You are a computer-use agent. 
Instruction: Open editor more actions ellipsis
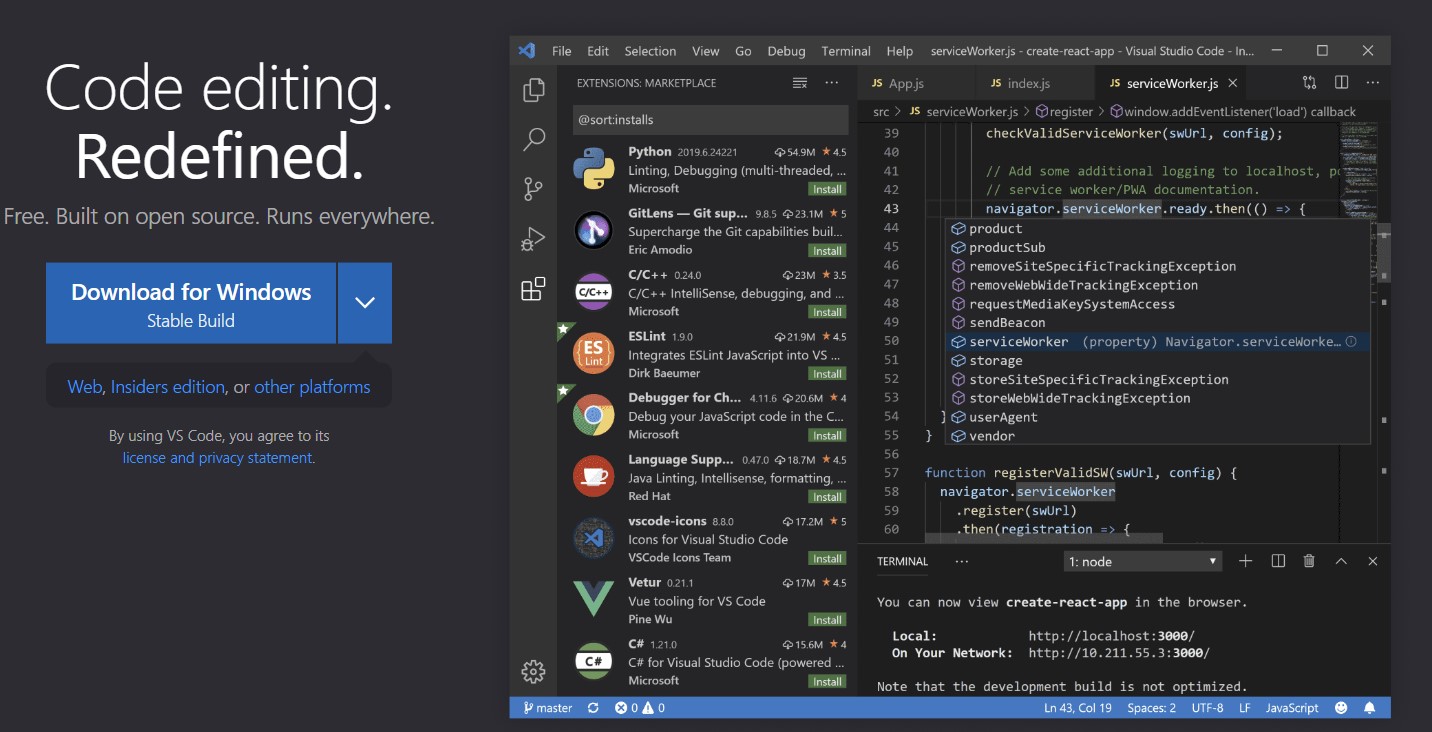(x=1373, y=83)
